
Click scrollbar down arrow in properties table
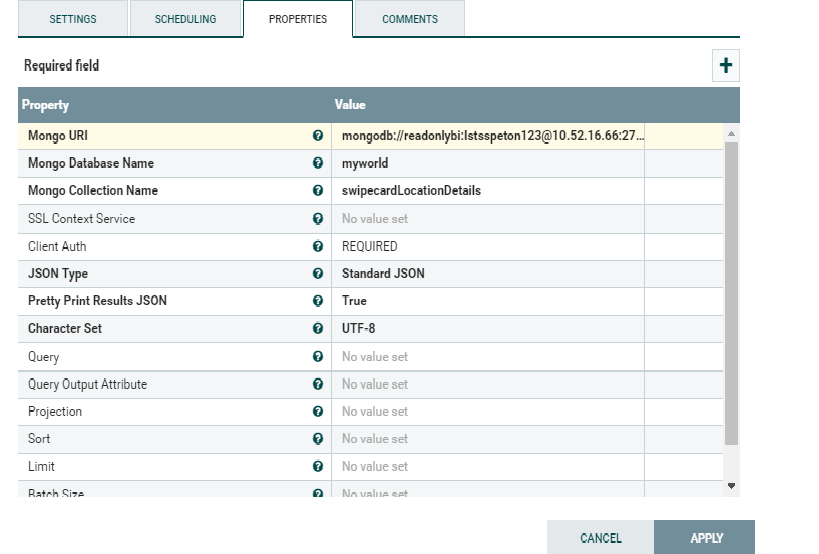coord(731,486)
